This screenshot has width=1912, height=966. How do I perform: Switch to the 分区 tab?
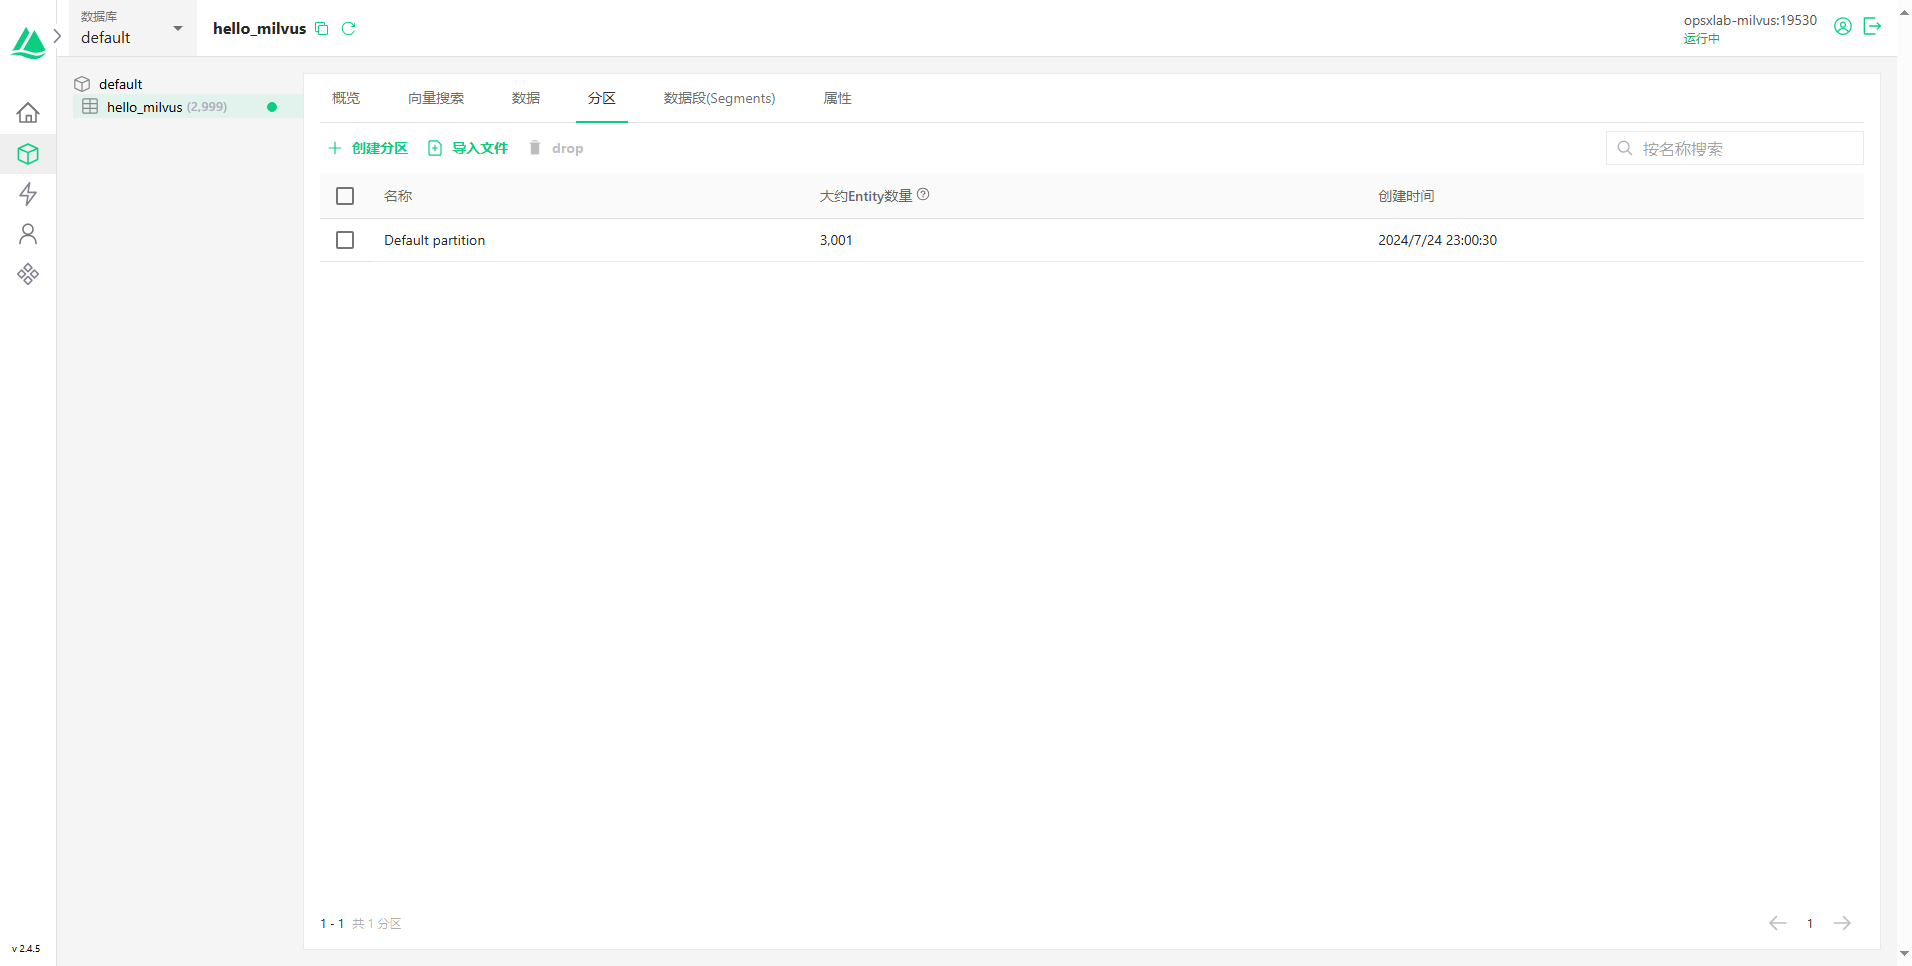(602, 98)
